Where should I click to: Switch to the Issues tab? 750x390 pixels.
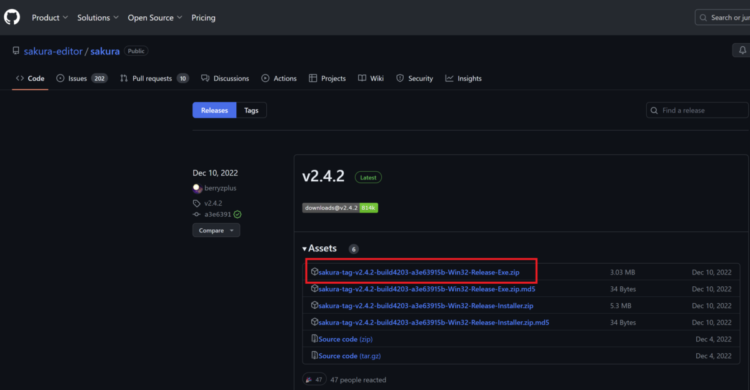(82, 78)
